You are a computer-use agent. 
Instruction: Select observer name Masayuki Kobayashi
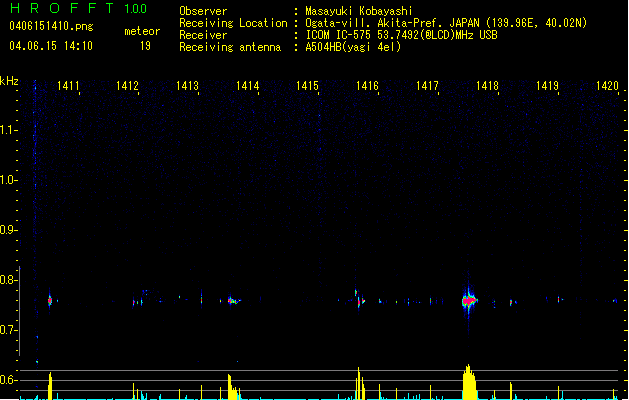point(359,11)
